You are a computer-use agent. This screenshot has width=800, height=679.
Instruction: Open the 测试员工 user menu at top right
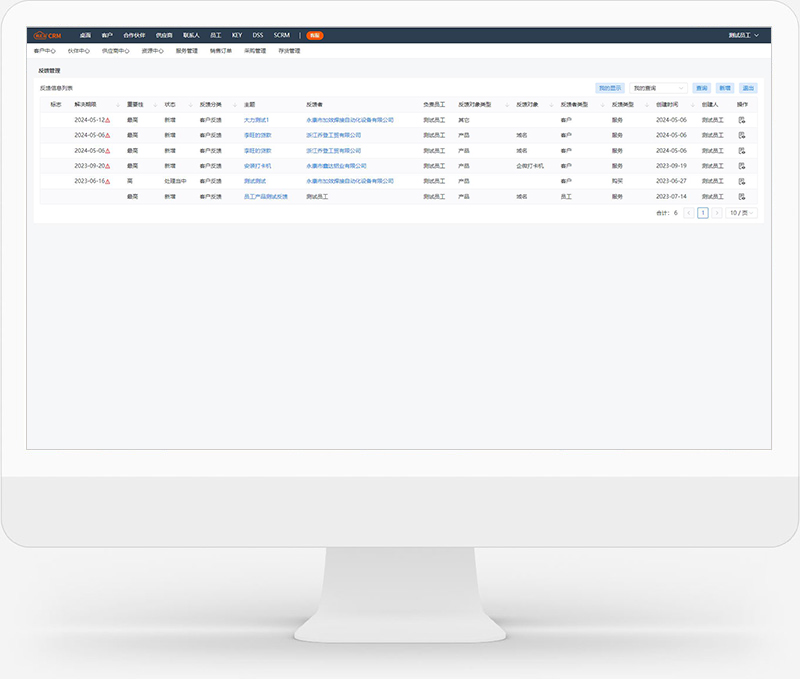pos(744,35)
